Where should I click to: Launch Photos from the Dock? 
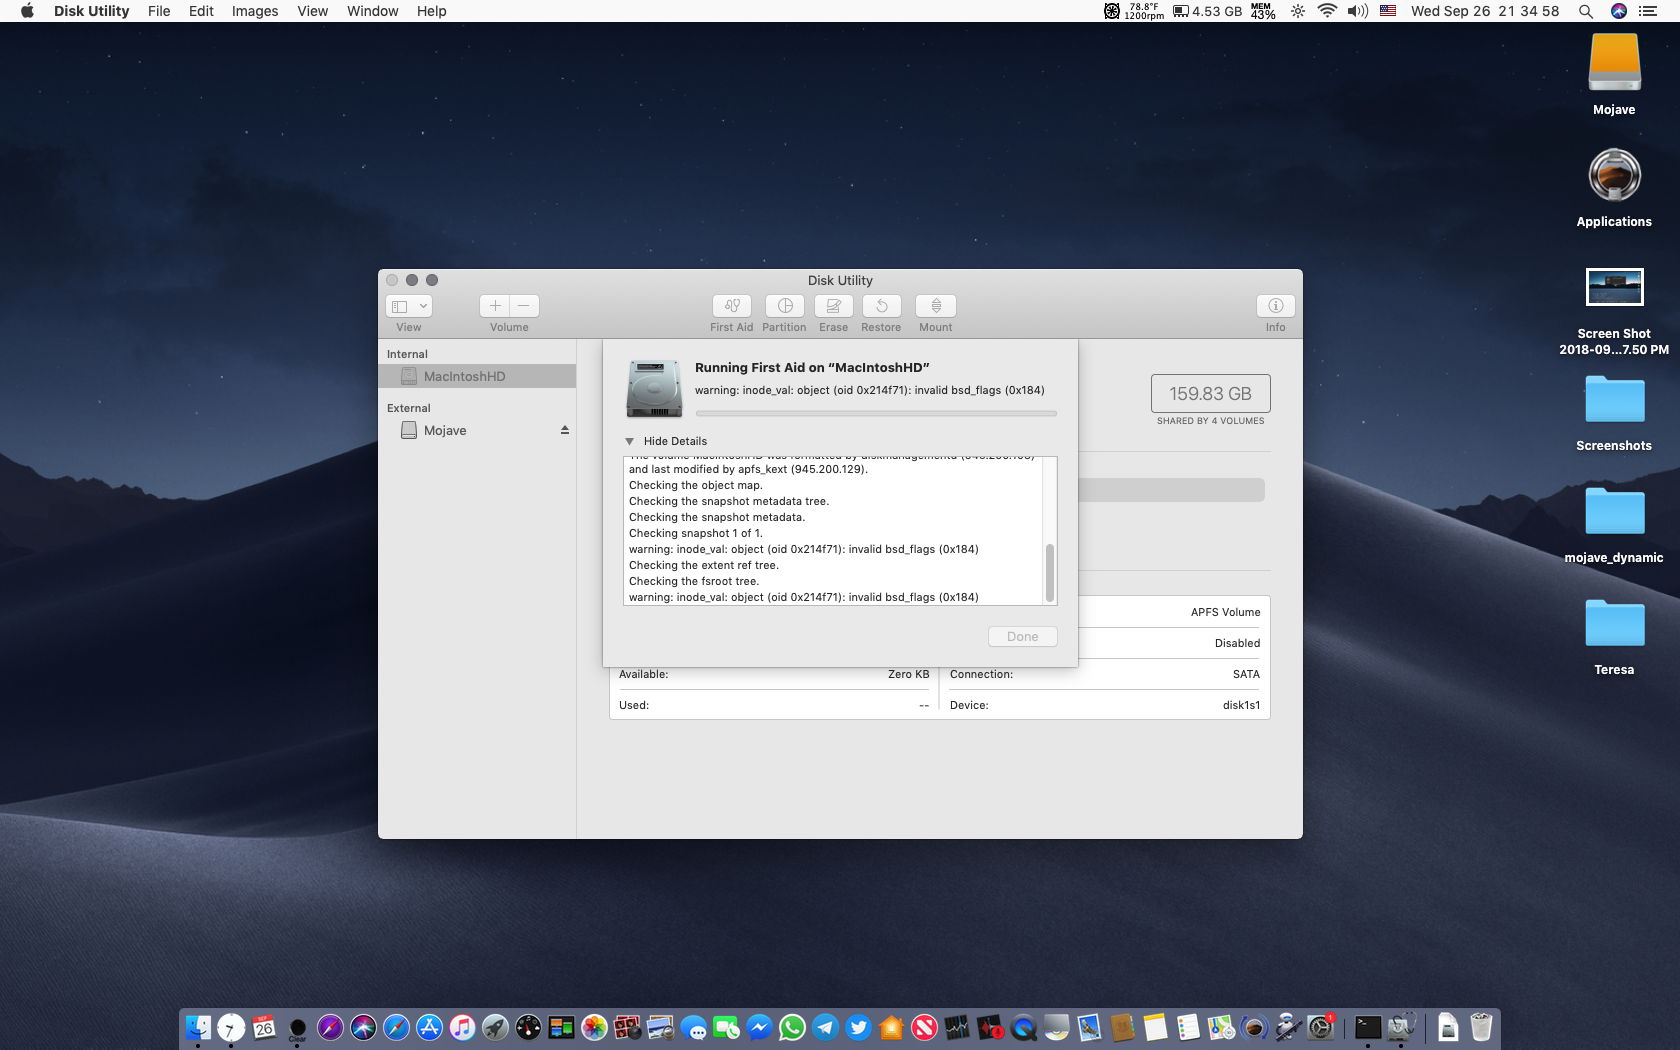tap(594, 1027)
